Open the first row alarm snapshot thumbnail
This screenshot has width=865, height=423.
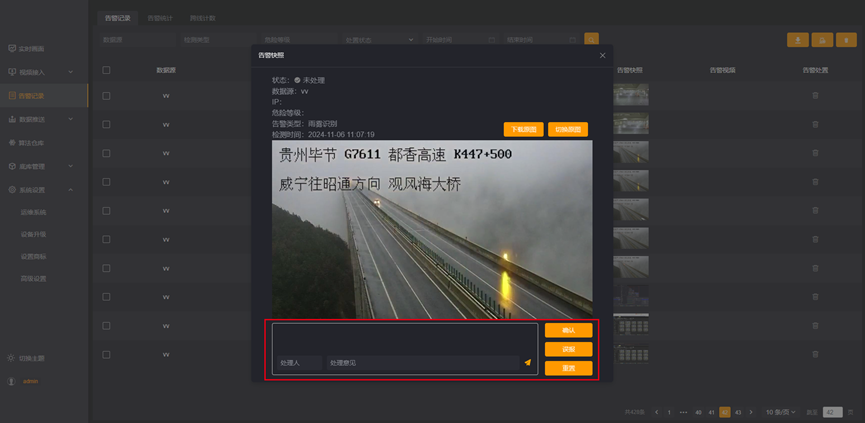click(631, 95)
